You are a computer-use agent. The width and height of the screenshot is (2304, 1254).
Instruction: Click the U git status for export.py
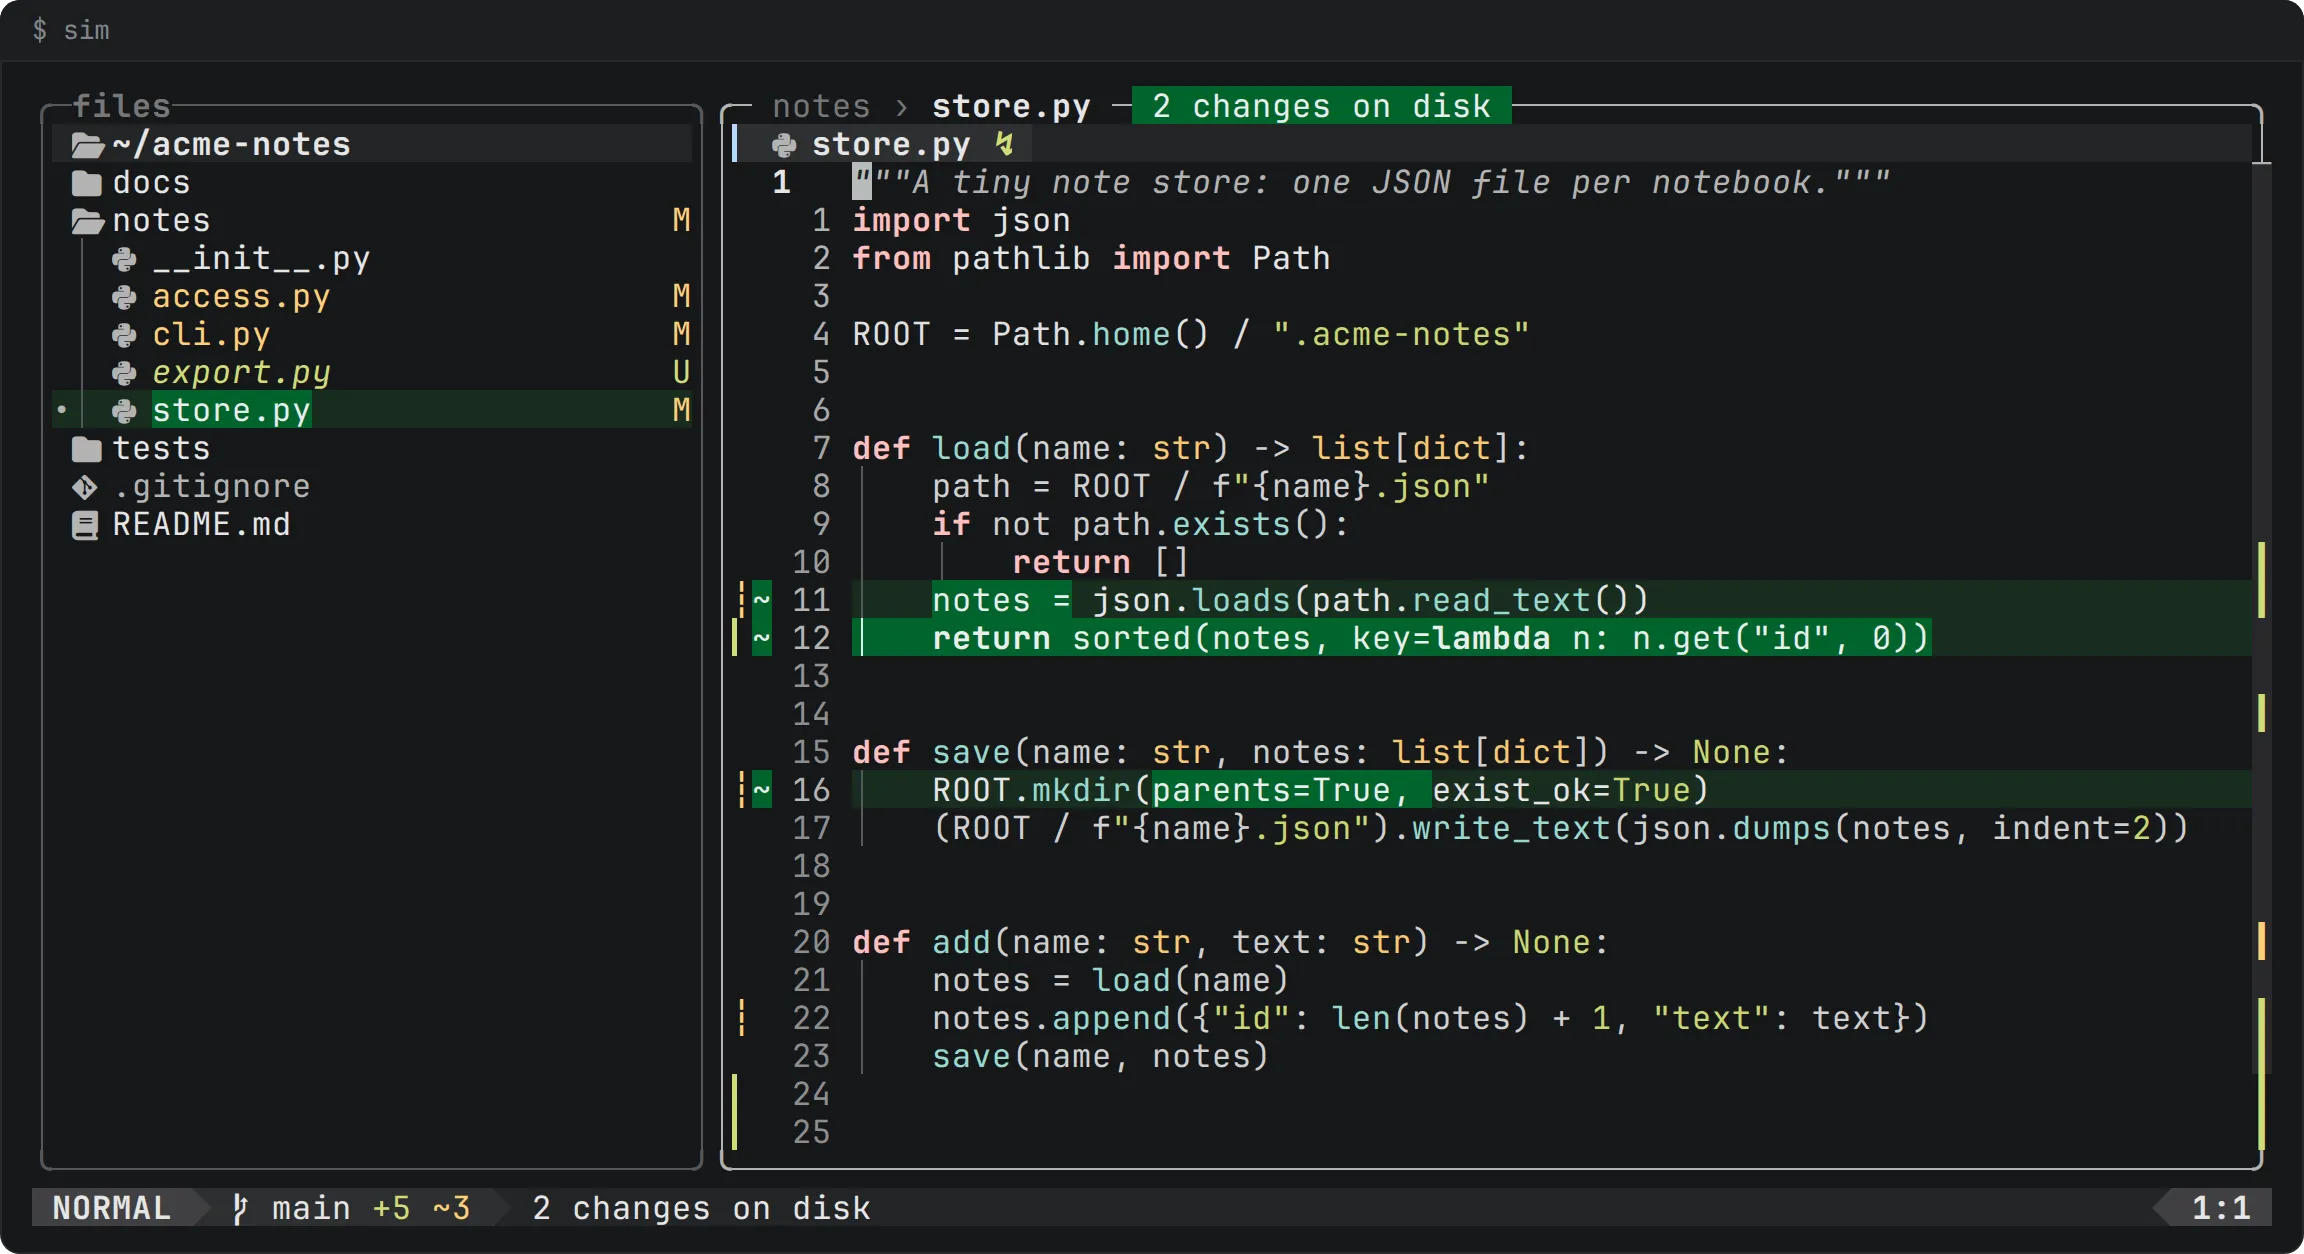click(x=681, y=373)
